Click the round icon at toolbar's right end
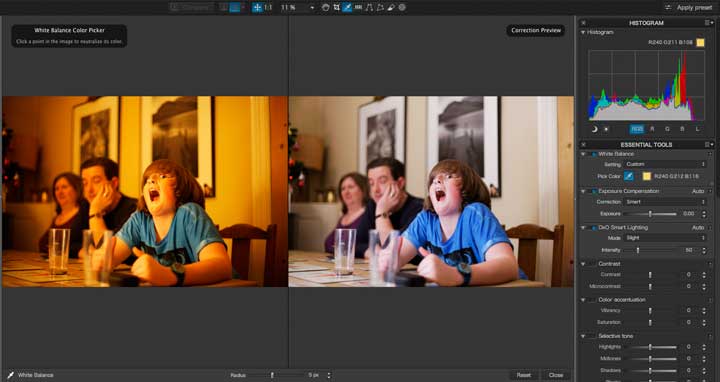Image resolution: width=720 pixels, height=382 pixels. click(x=402, y=7)
